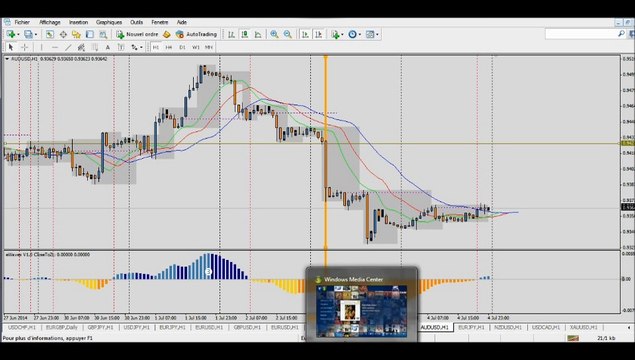Screen dimensions: 635x360
Task: Open the Insertion menu
Action: click(78, 22)
